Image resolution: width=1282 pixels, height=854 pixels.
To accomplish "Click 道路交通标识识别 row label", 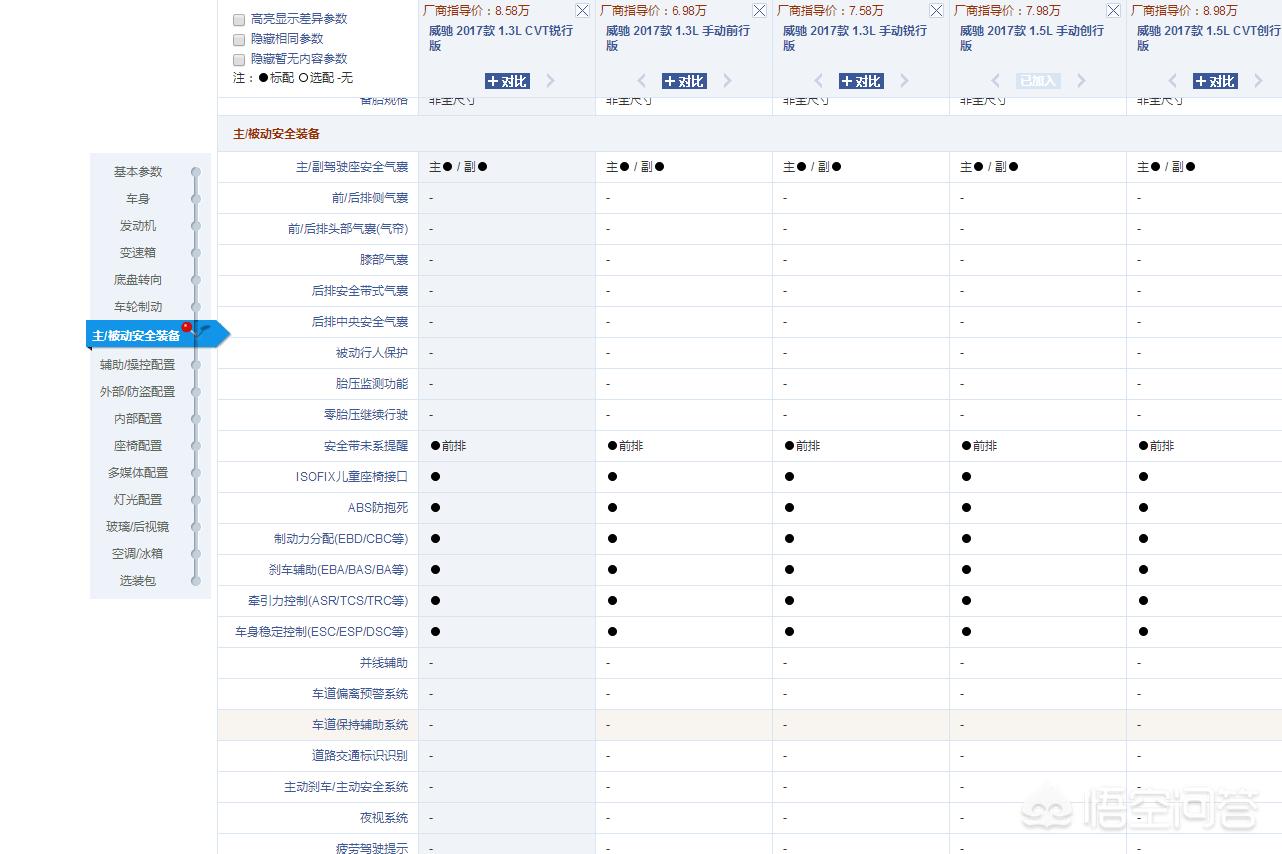I will [360, 756].
